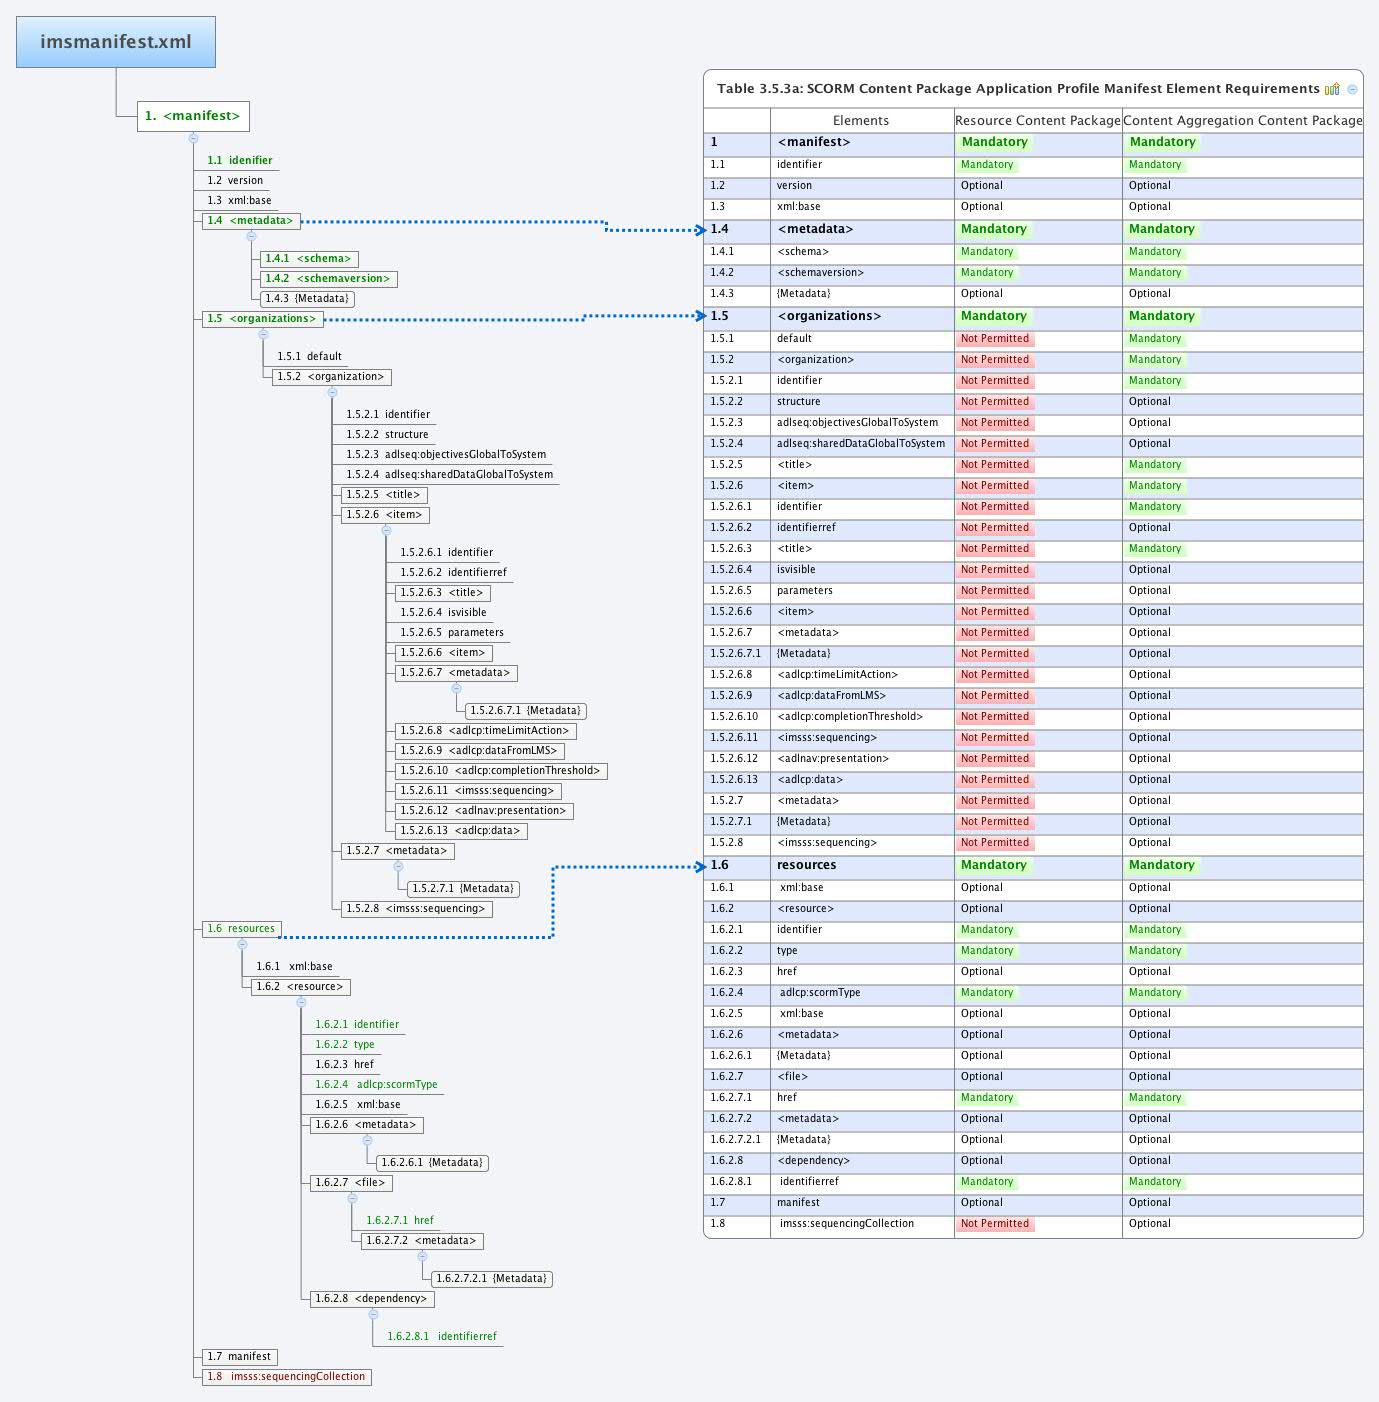The image size is (1379, 1402).
Task: Collapse the 1.4 <metadata> branch
Action: pos(251,236)
